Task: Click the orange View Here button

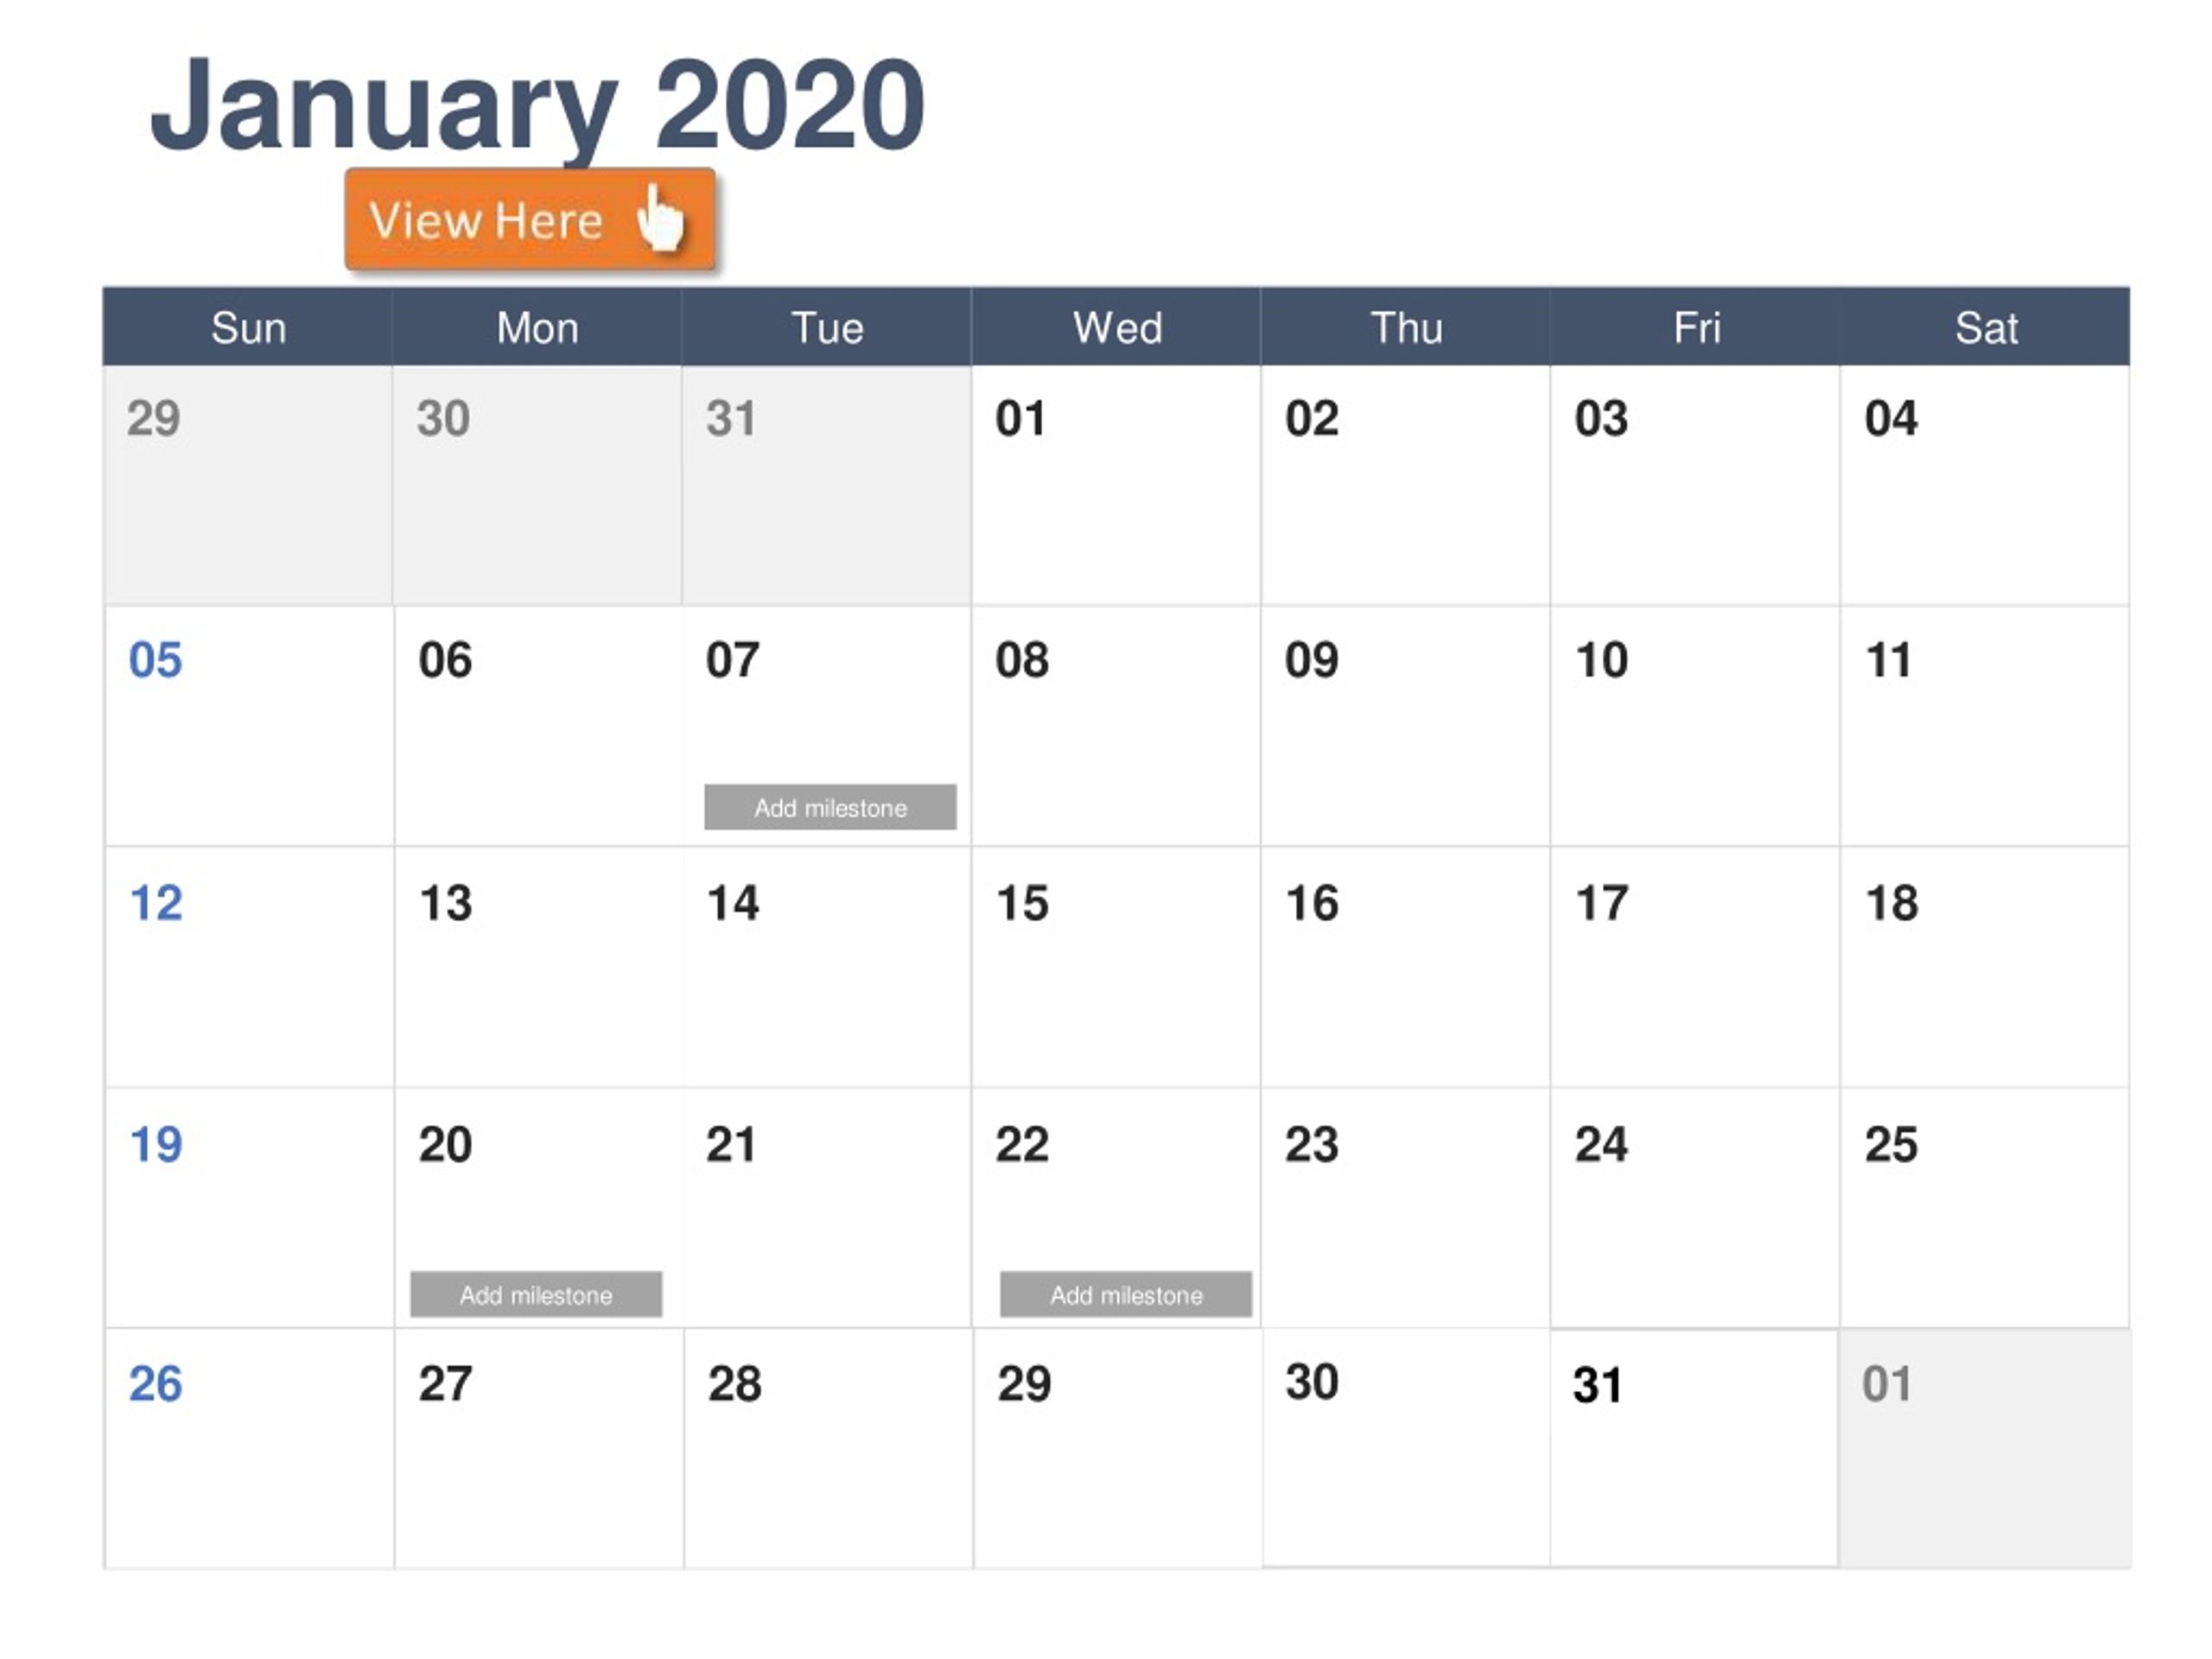Action: point(530,219)
